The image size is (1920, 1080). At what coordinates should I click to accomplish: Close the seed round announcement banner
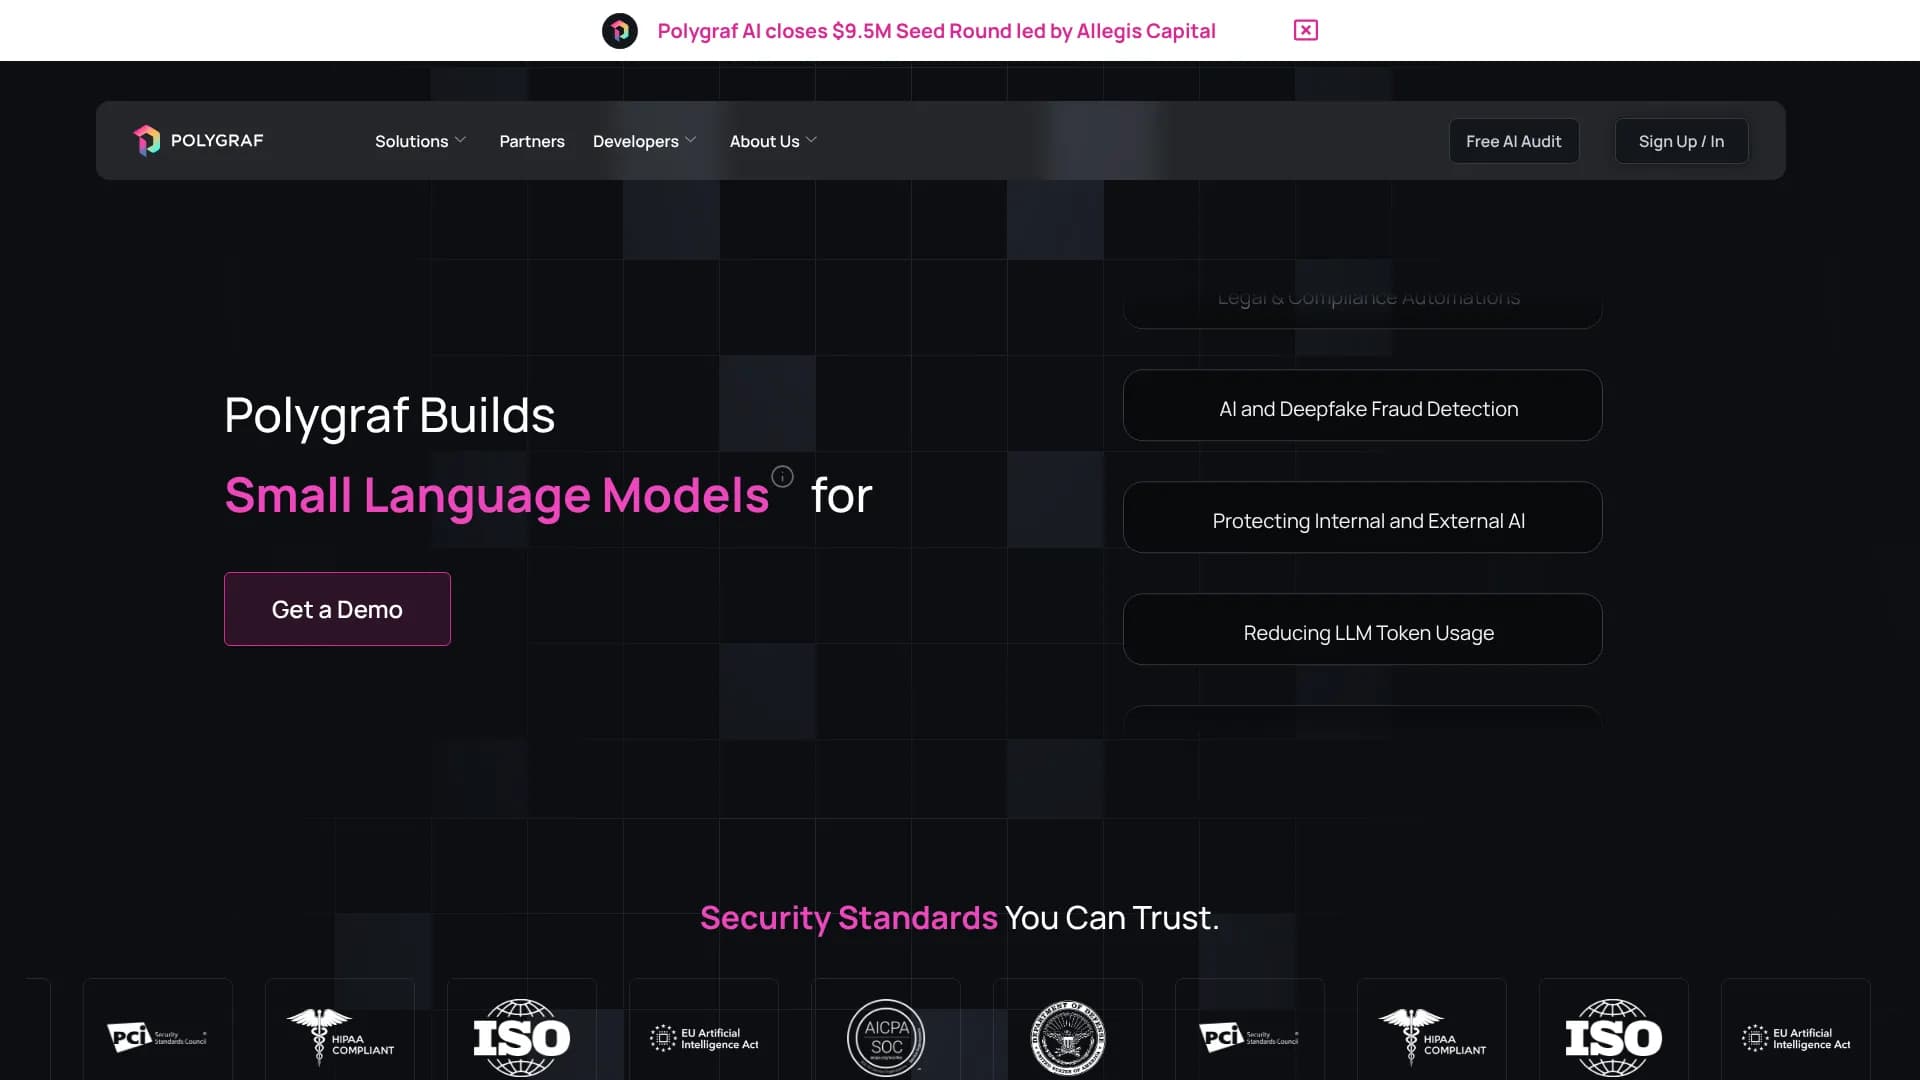pyautogui.click(x=1305, y=30)
